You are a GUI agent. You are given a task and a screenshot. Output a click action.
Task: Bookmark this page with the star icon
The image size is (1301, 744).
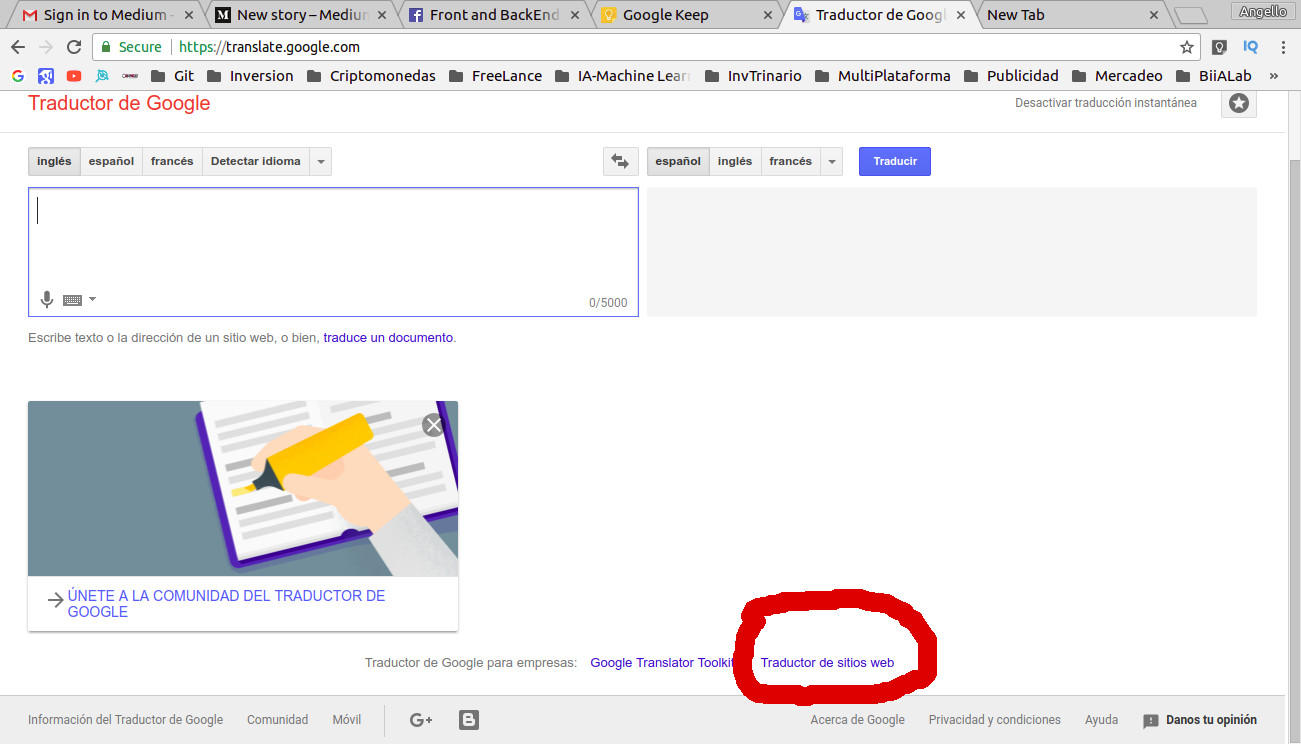pyautogui.click(x=1187, y=47)
